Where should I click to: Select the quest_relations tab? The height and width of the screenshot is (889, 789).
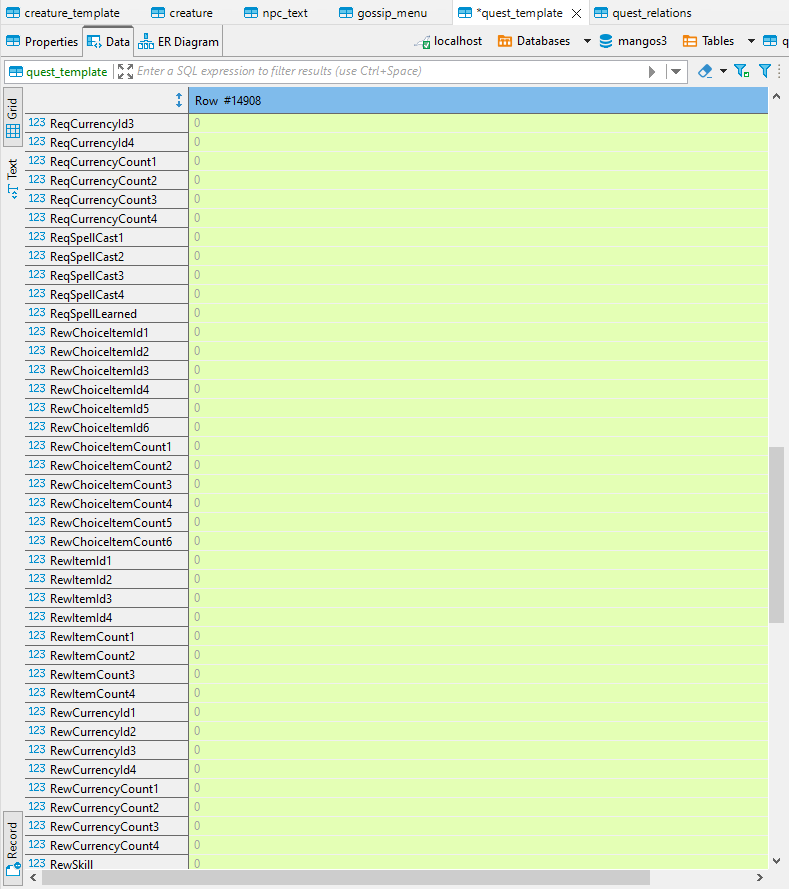(x=643, y=12)
